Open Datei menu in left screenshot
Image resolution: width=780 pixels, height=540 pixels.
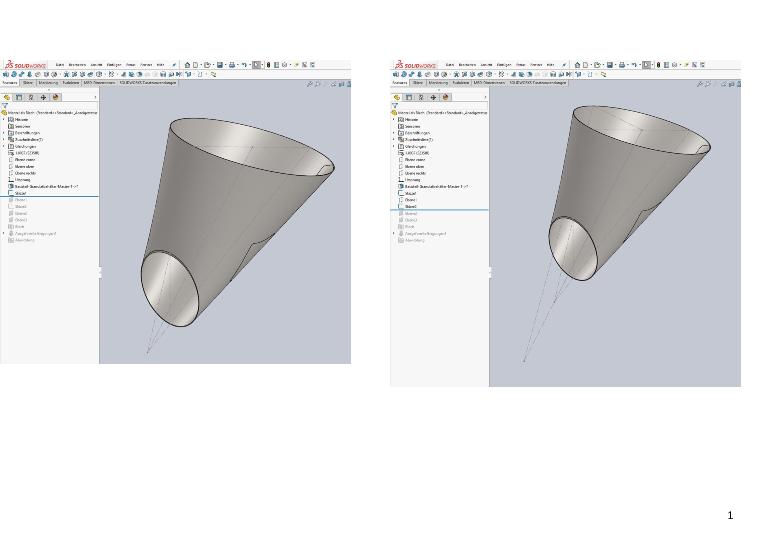click(60, 65)
